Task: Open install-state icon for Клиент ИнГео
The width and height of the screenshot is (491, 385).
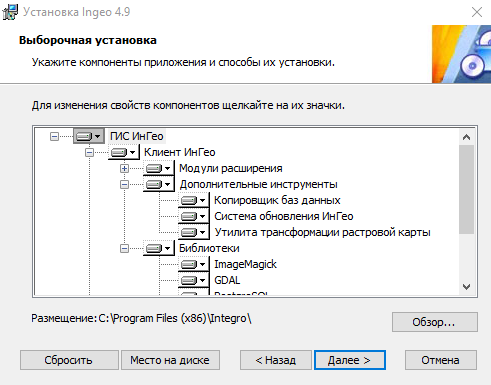Action: click(124, 152)
